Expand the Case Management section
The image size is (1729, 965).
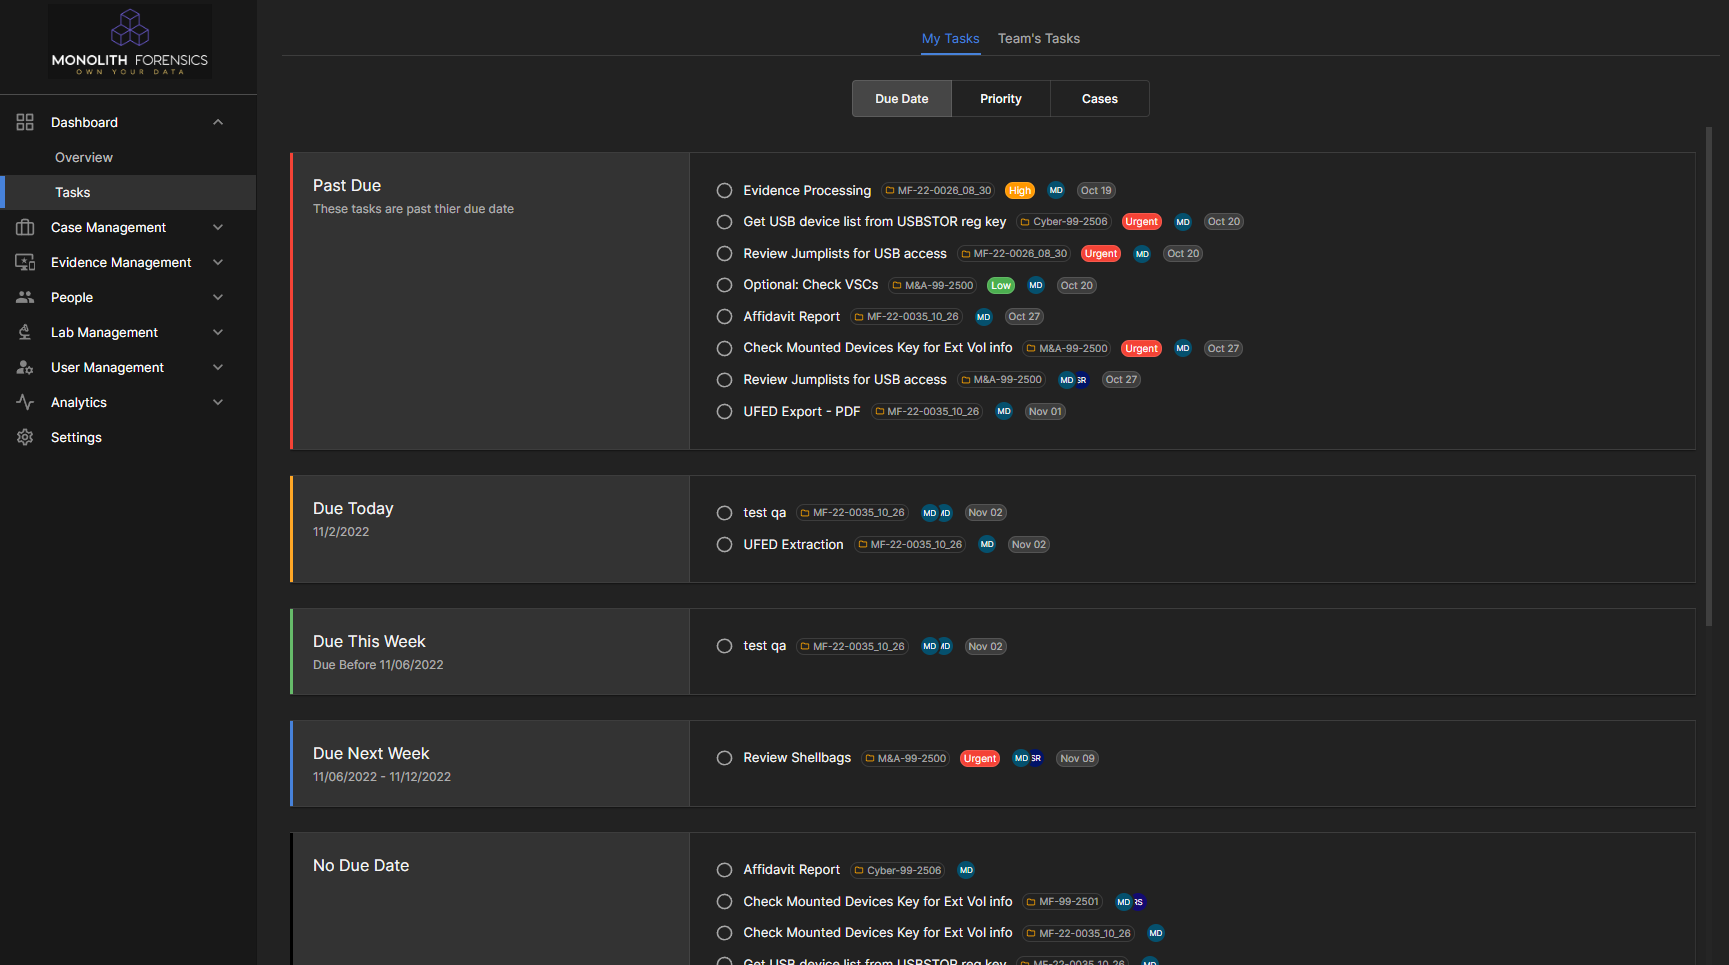[218, 227]
